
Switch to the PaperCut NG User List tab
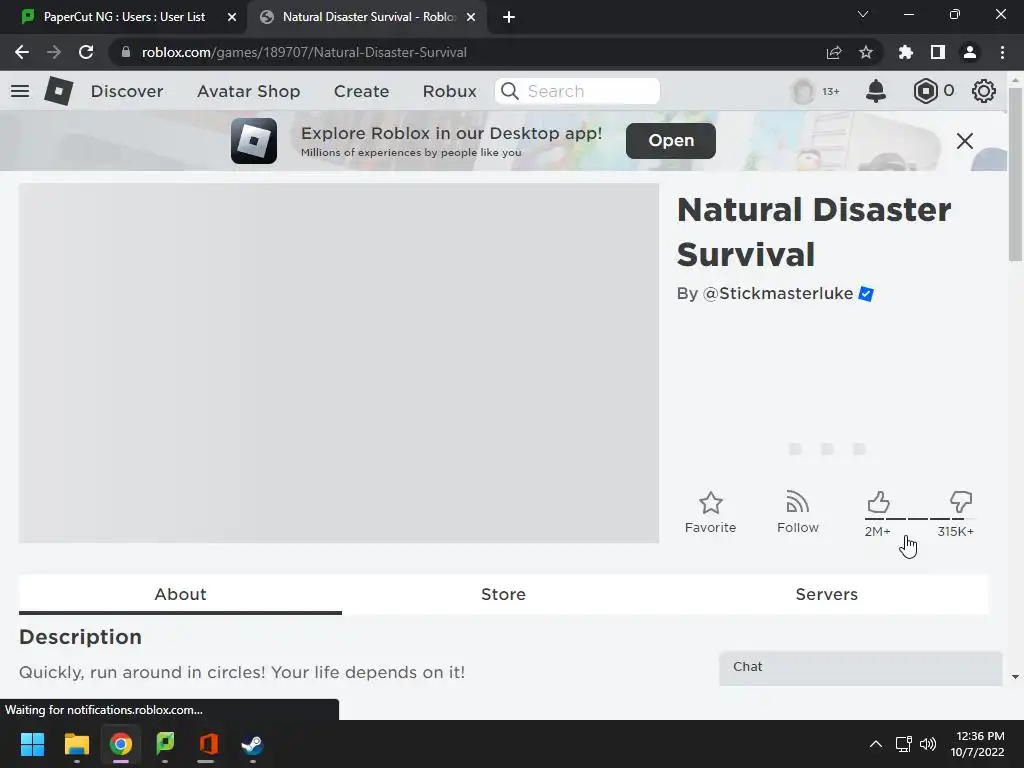(x=124, y=17)
